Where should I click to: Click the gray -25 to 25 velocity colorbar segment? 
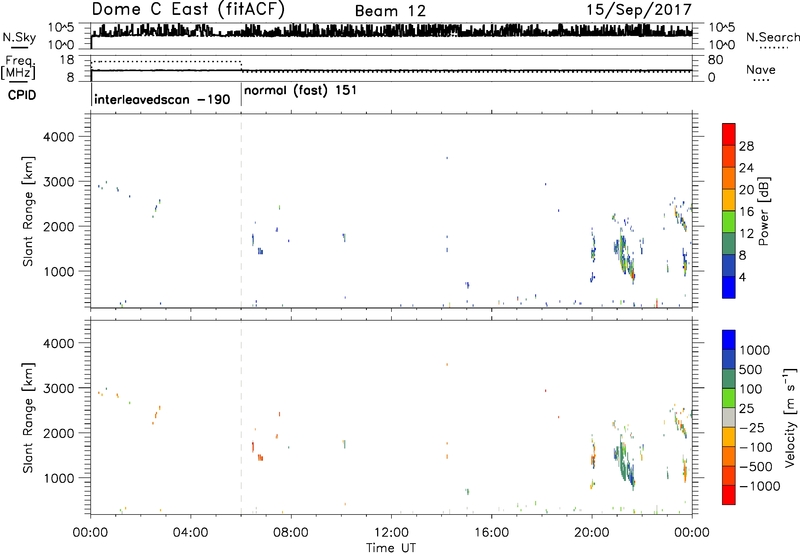[729, 417]
